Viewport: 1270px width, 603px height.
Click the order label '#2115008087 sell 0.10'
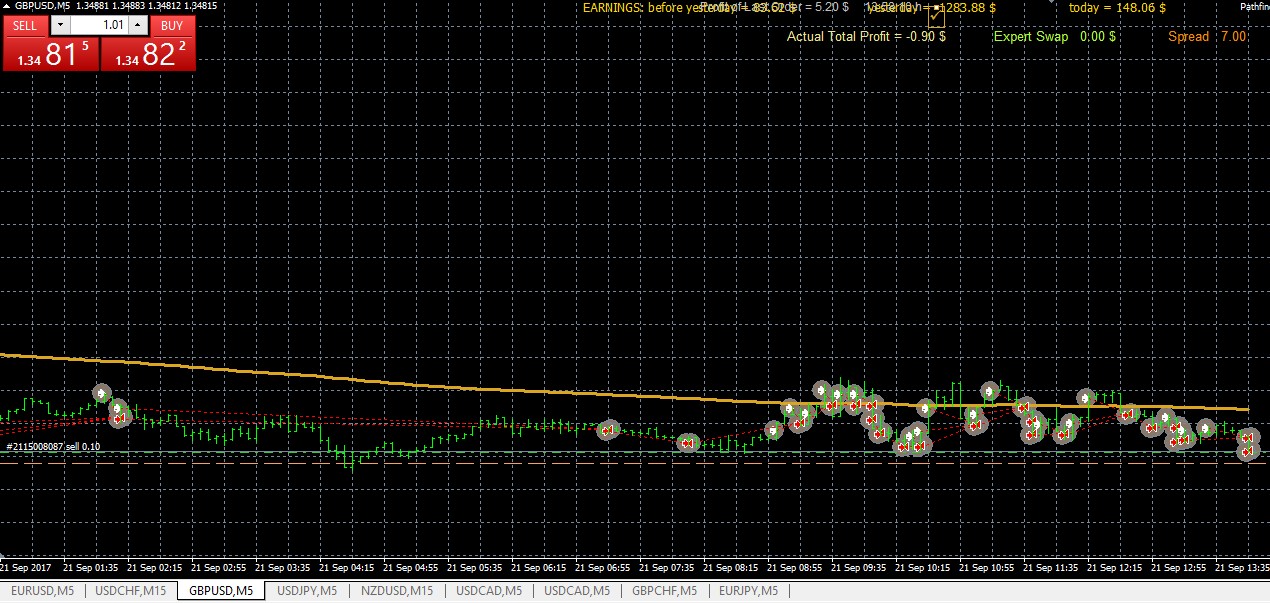(x=54, y=446)
